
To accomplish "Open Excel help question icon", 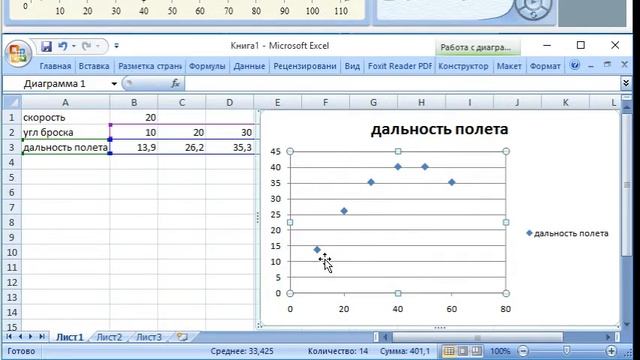I will tap(575, 65).
